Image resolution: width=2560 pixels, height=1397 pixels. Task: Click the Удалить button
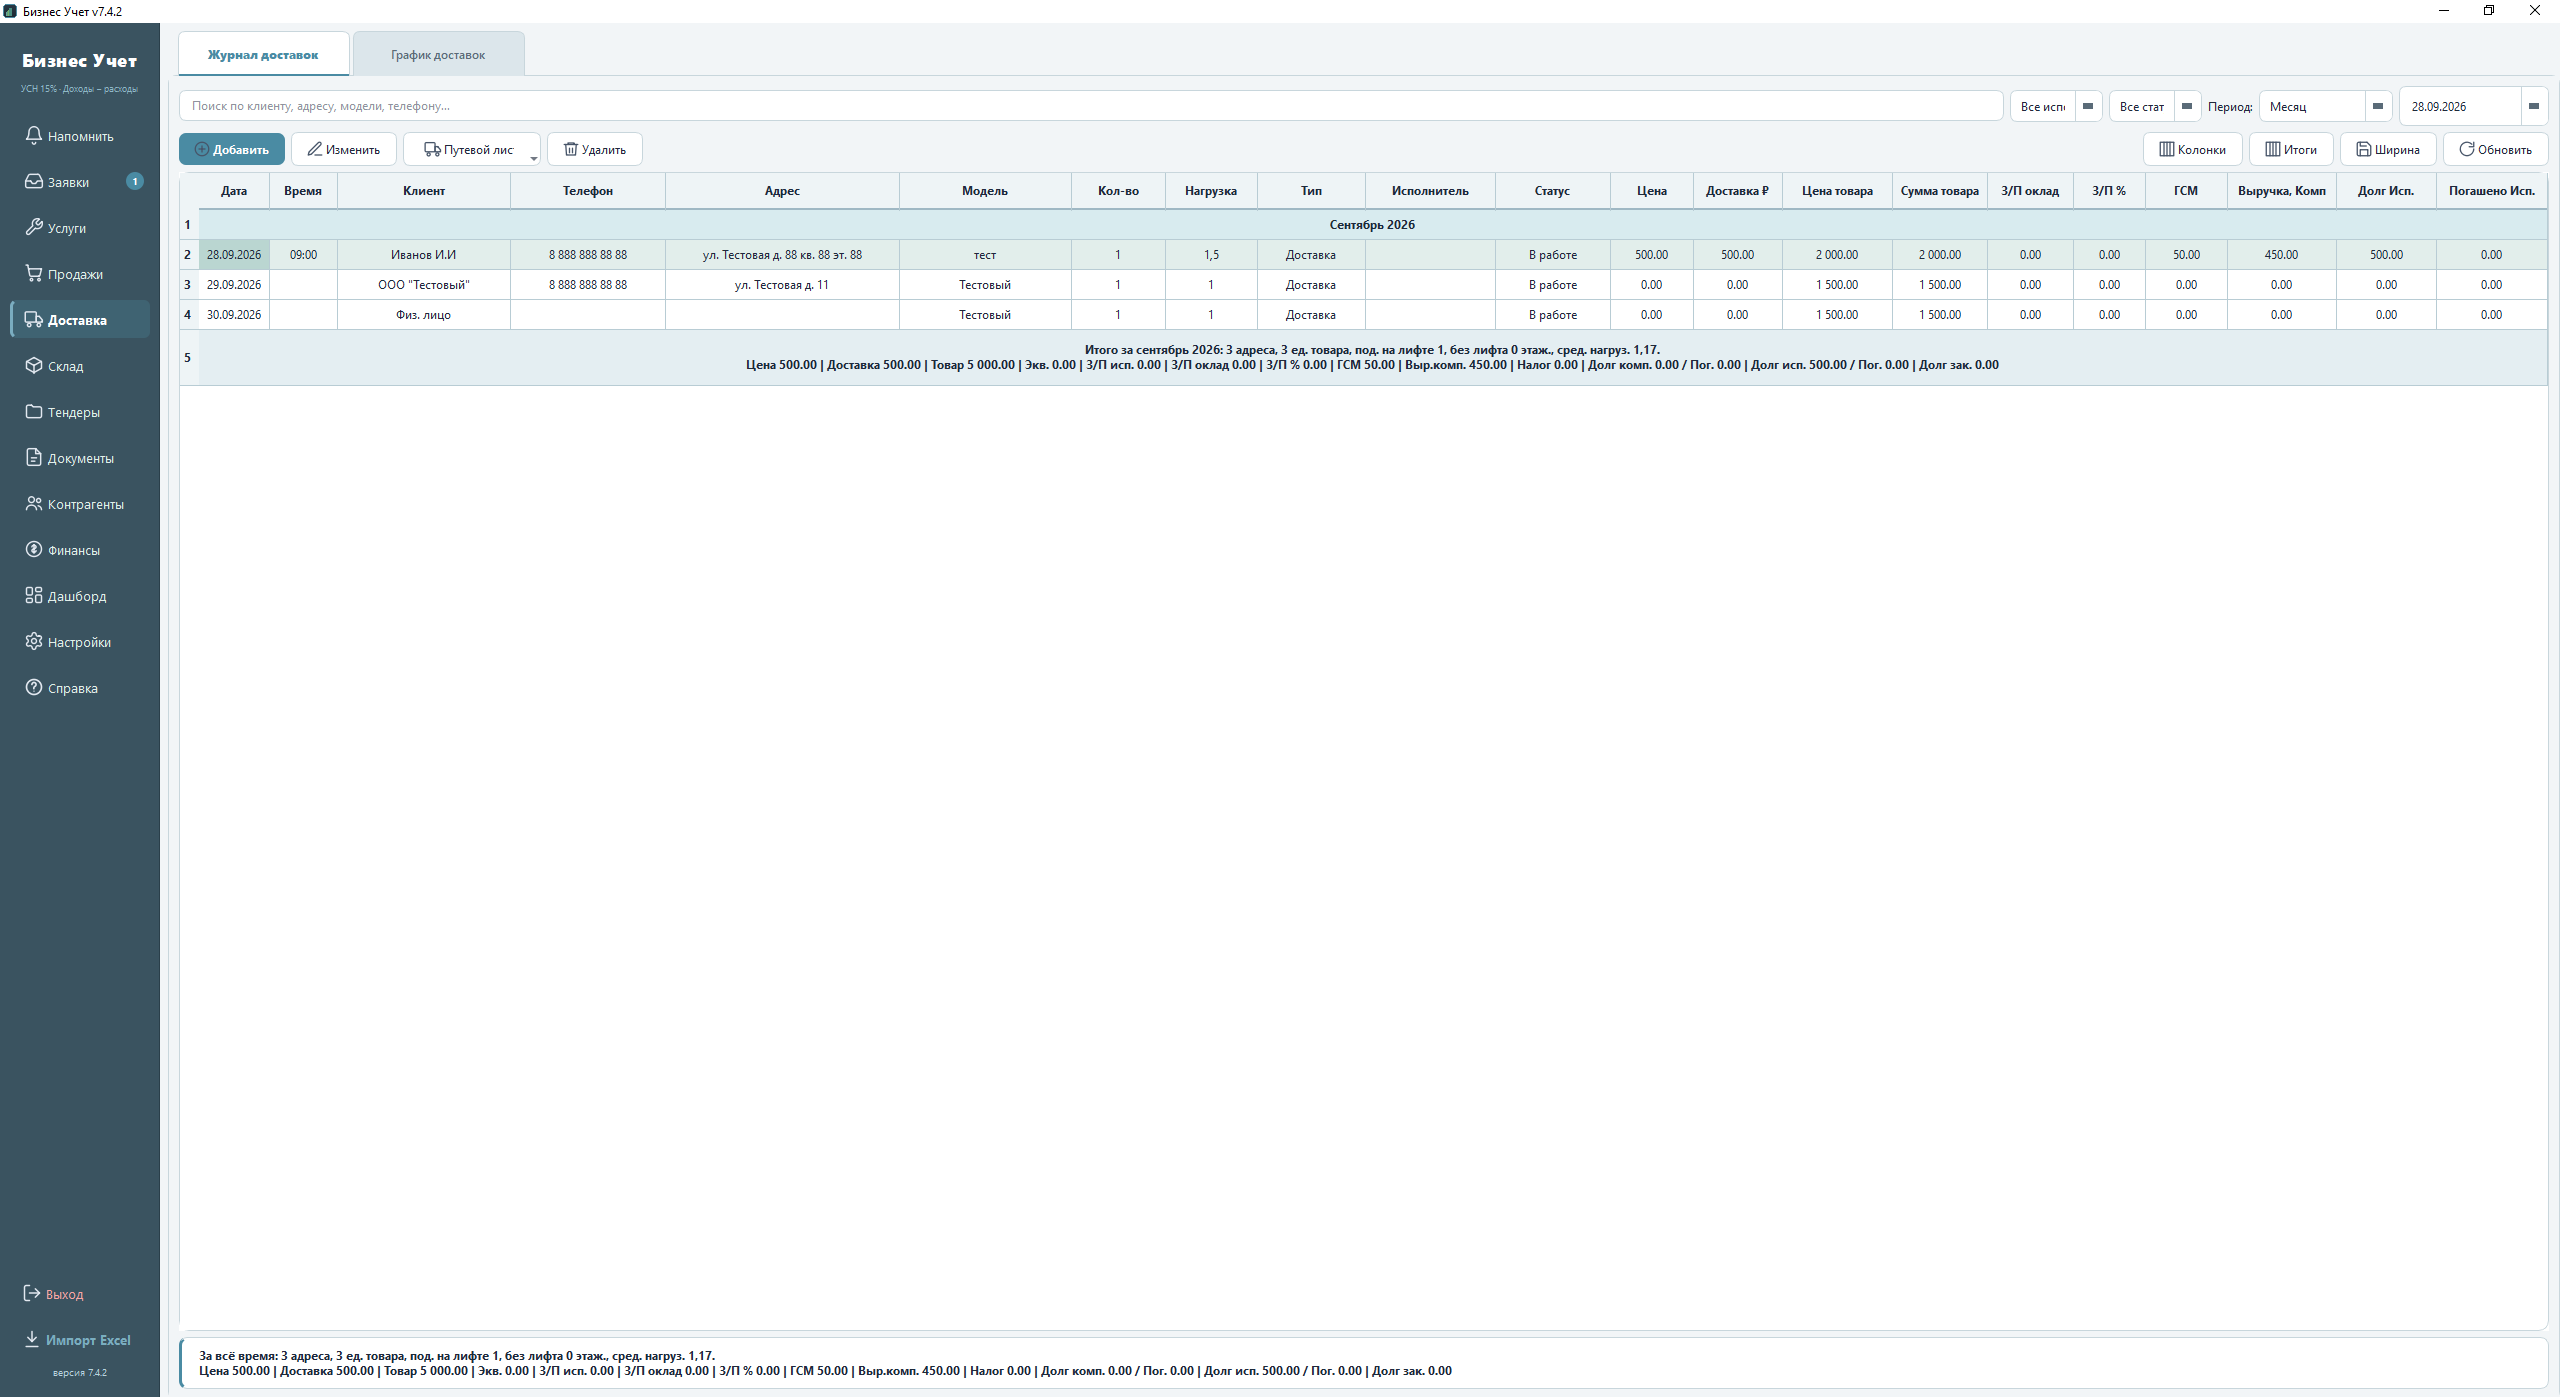pyautogui.click(x=595, y=149)
